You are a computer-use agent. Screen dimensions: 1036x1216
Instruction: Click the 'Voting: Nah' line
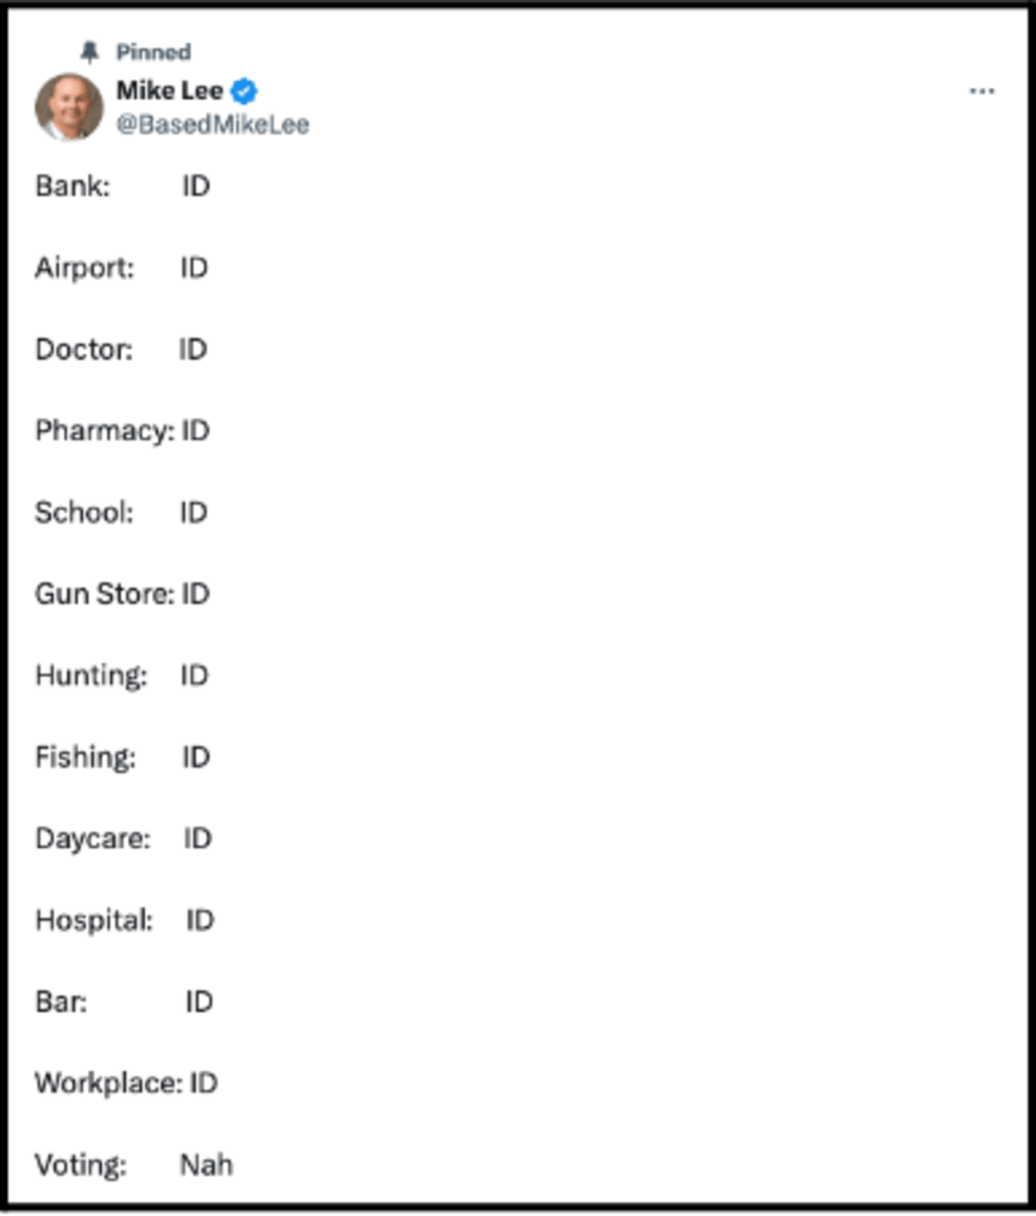tap(134, 1165)
